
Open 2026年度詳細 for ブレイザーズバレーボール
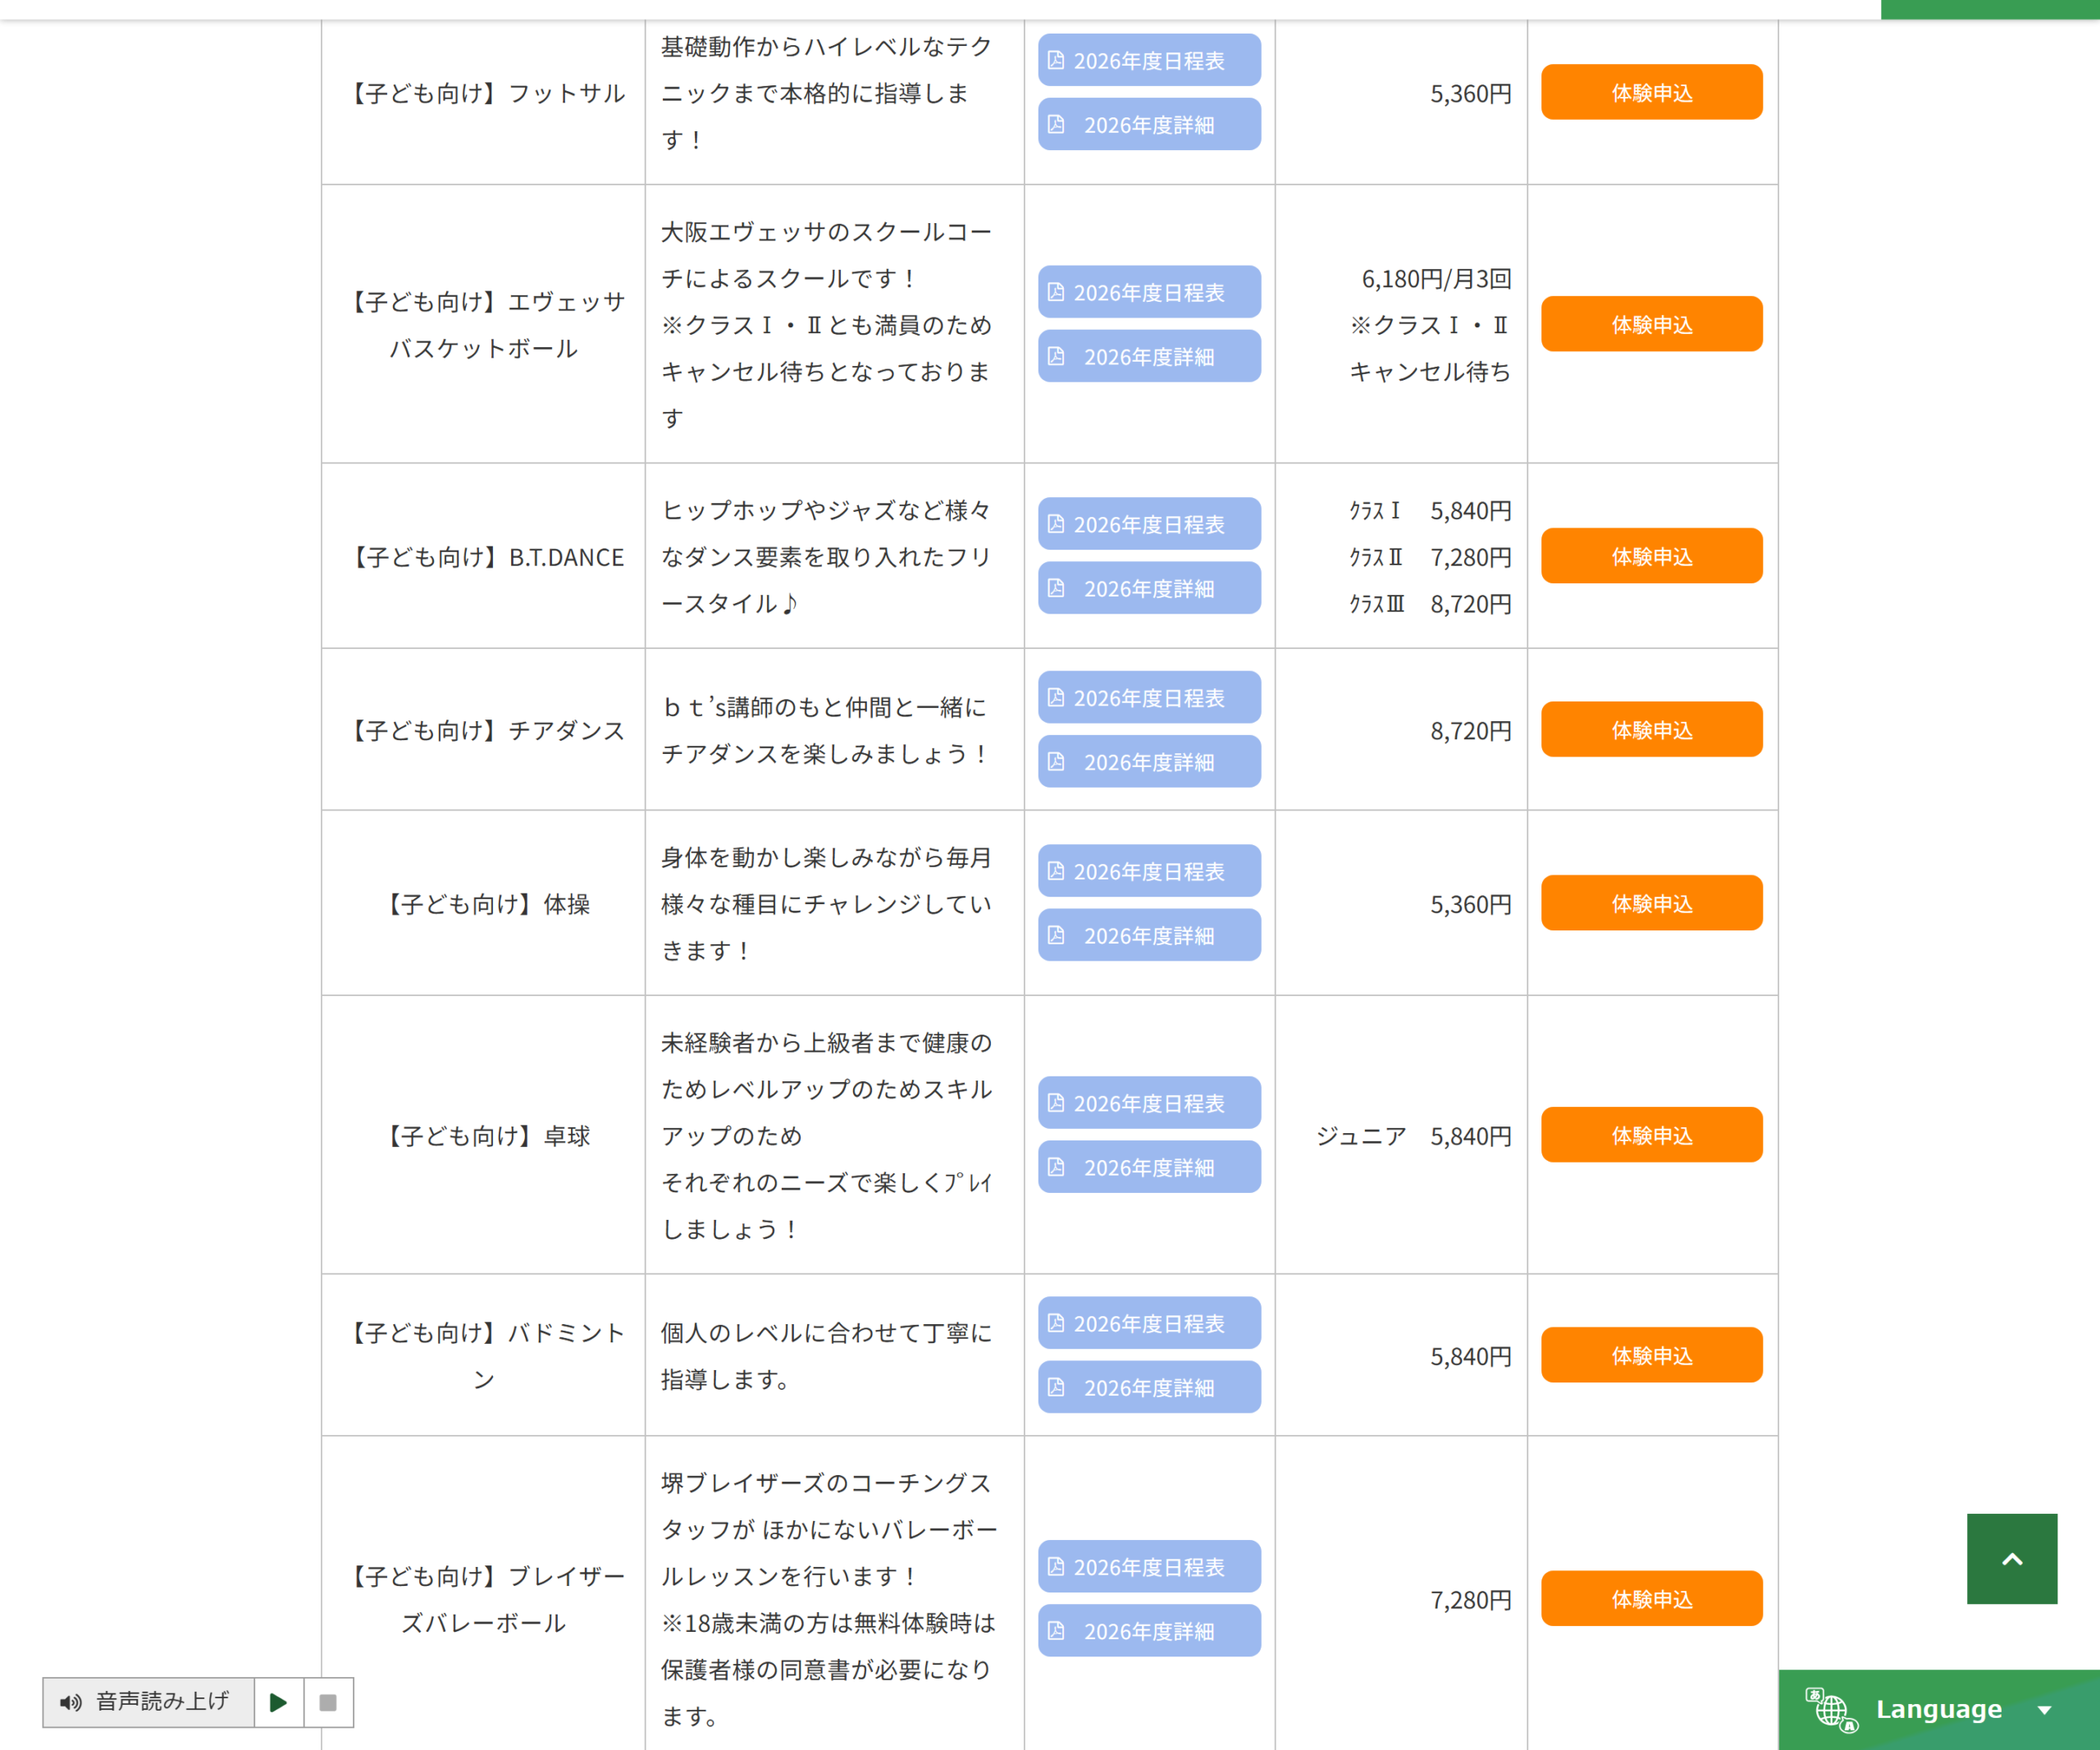(x=1149, y=1631)
